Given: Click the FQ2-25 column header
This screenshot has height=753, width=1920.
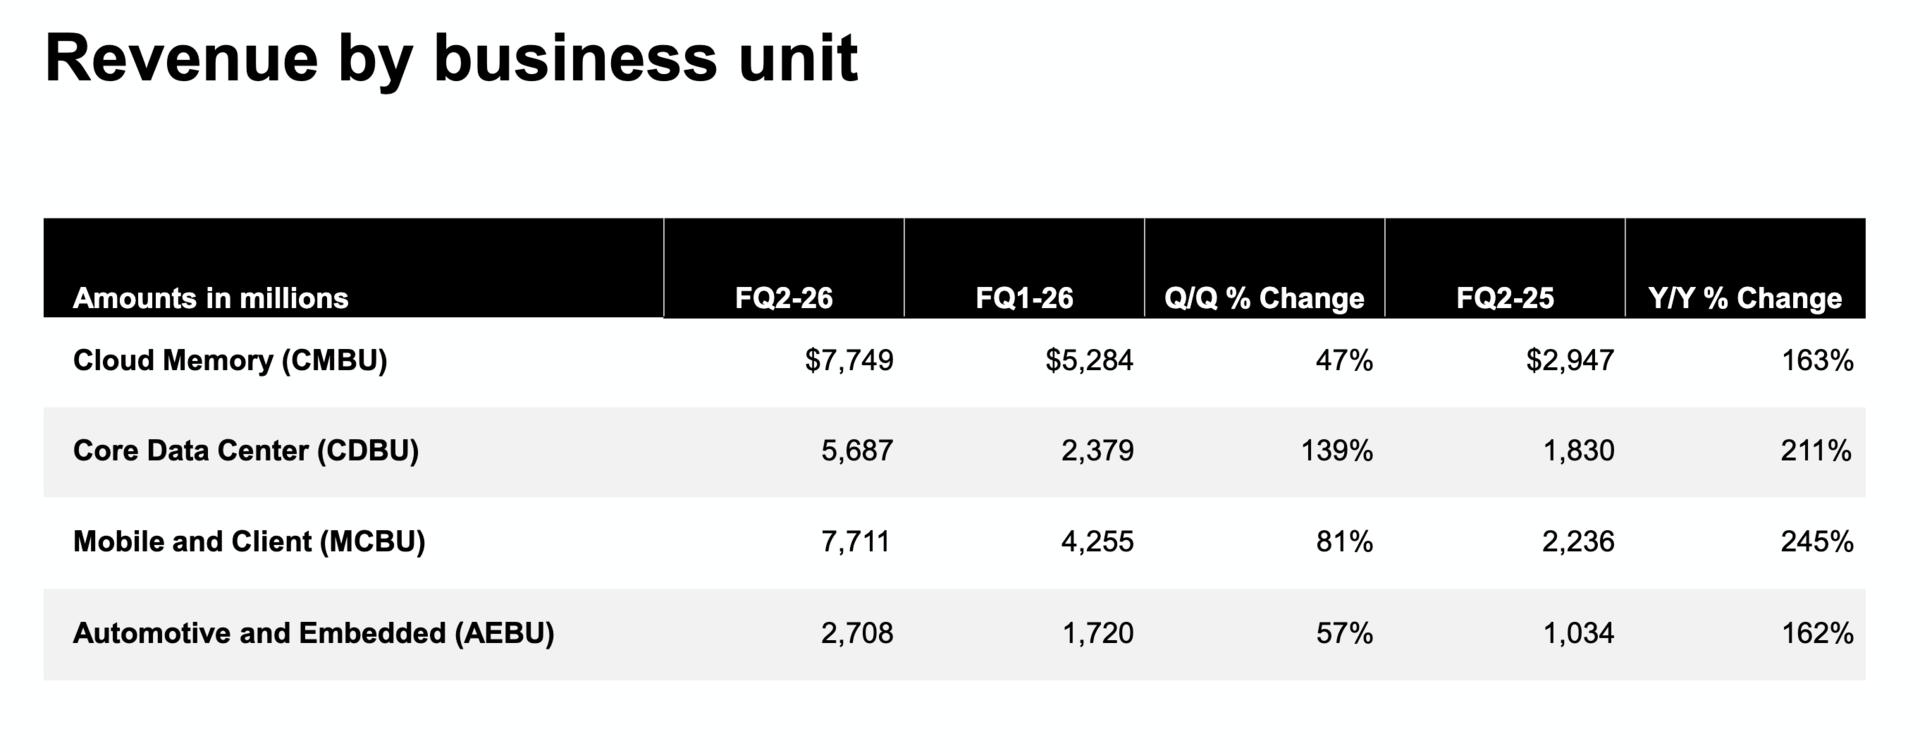Looking at the screenshot, I should point(1505,298).
